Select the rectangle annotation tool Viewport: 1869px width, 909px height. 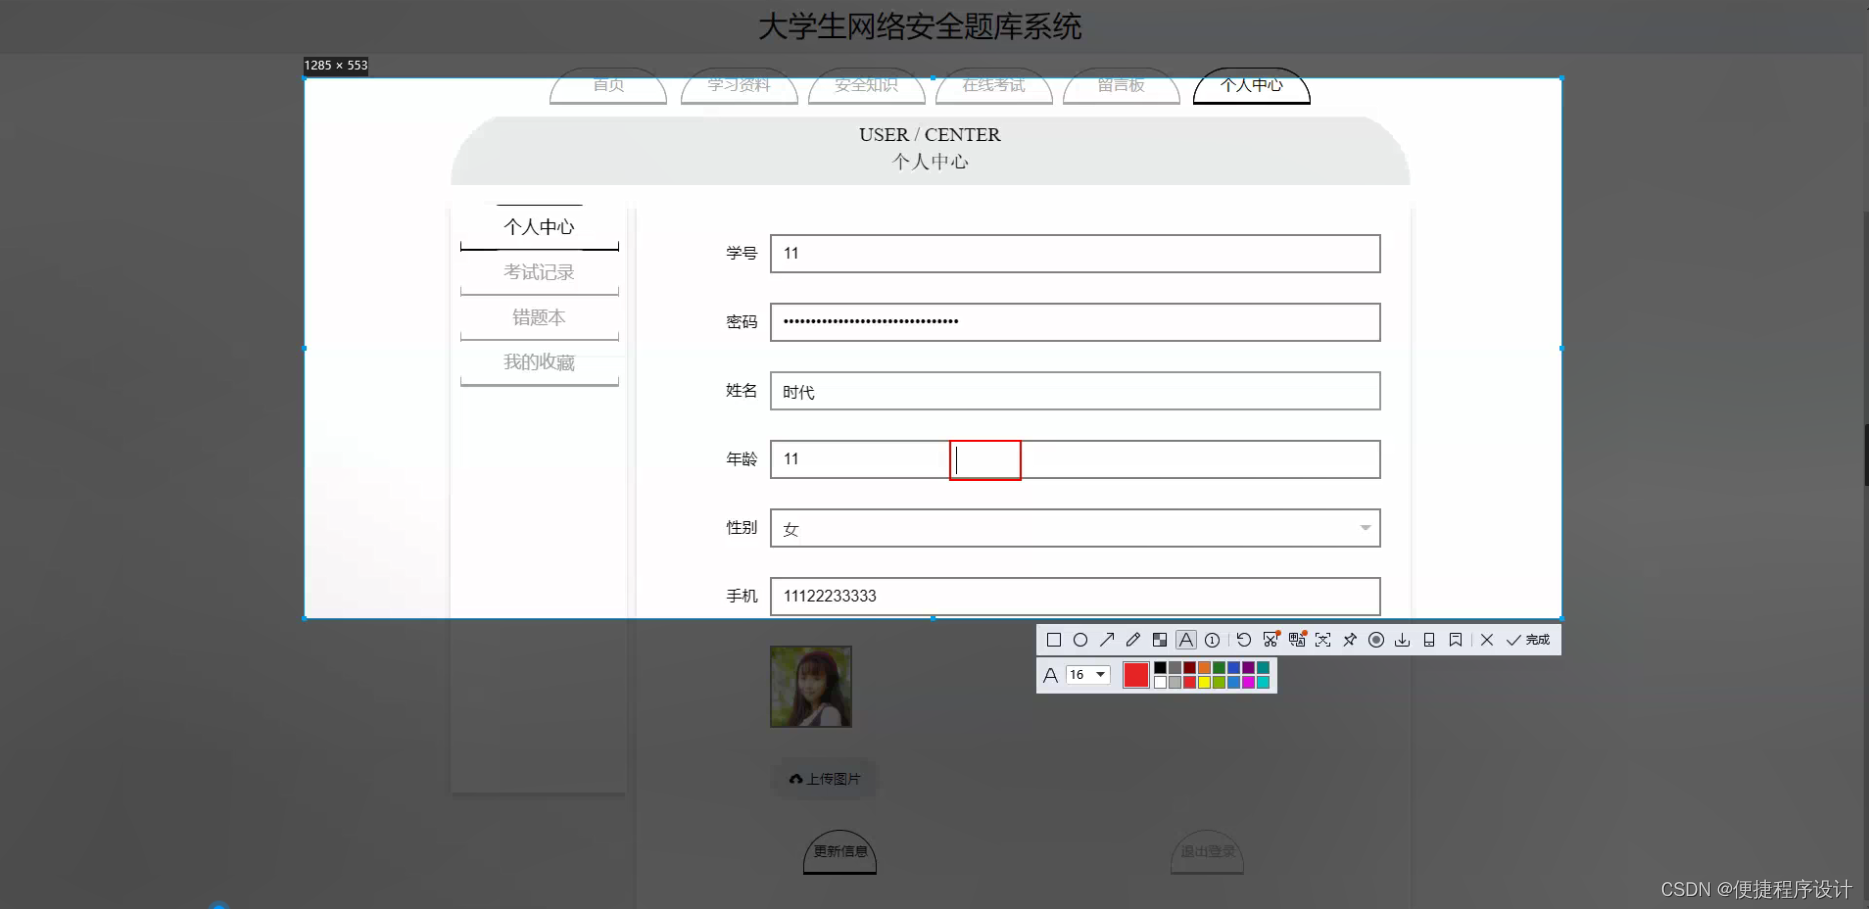(x=1055, y=640)
